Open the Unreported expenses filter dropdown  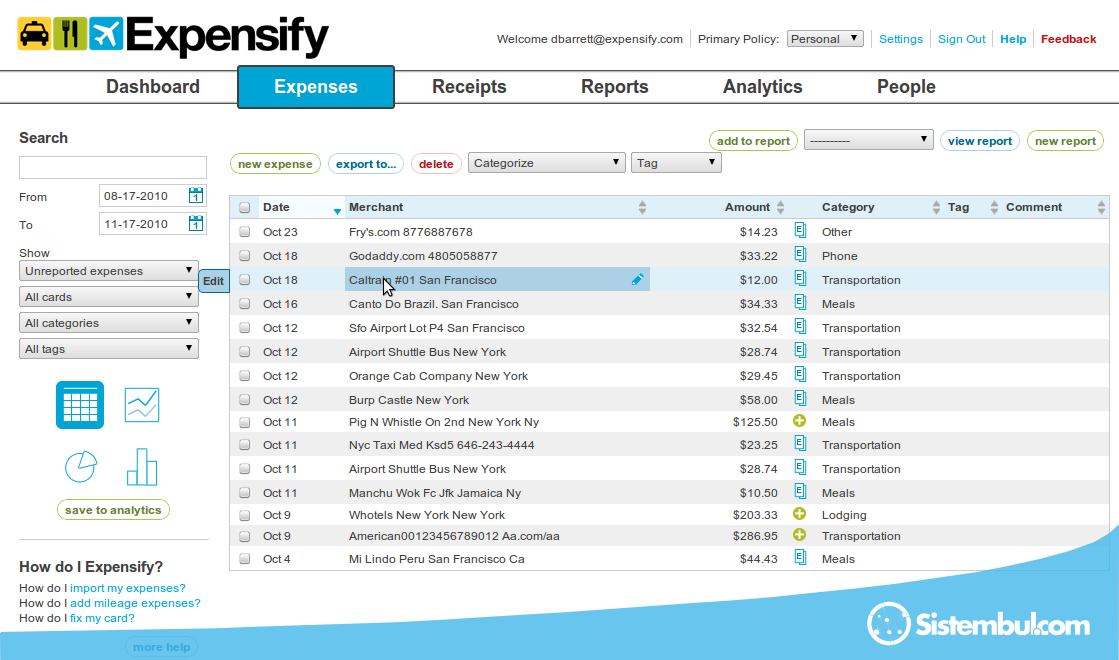tap(108, 270)
